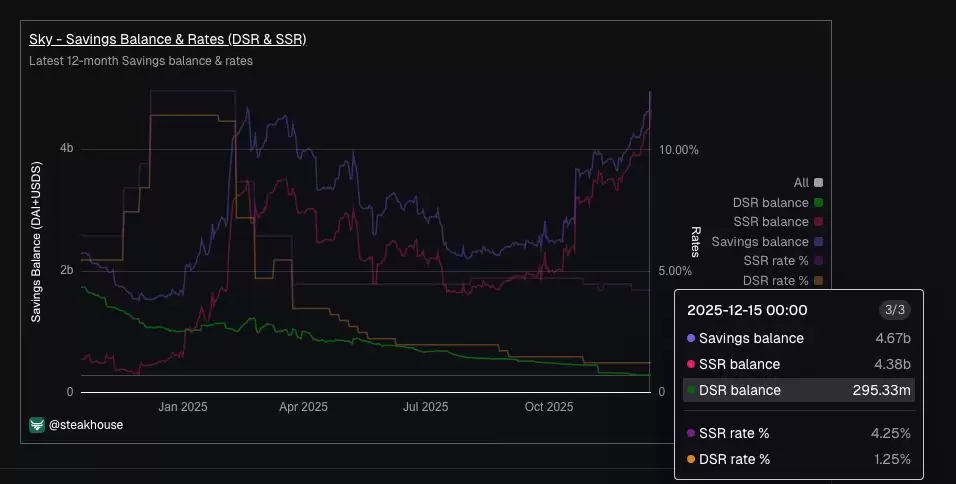
Task: Click the Savings balance legend color square
Action: tap(819, 242)
